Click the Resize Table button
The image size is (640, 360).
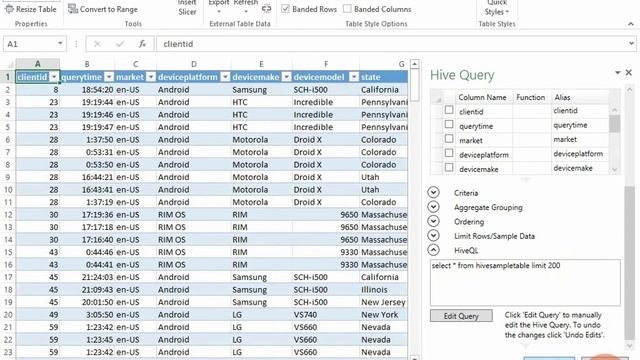pos(31,9)
